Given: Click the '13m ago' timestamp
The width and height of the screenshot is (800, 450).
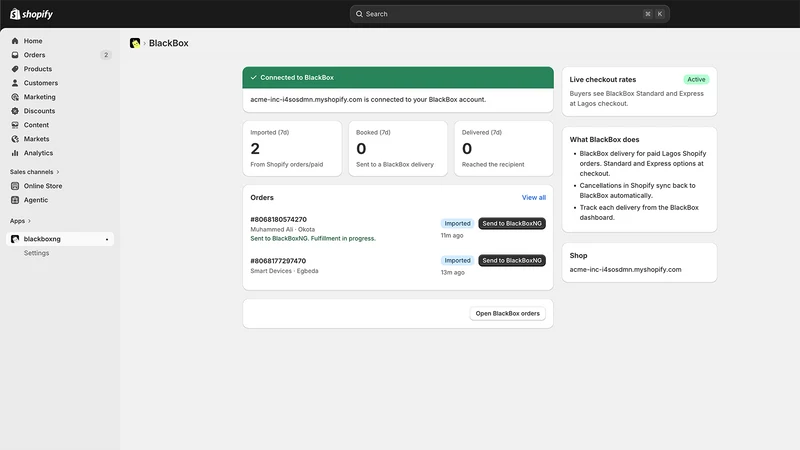Looking at the screenshot, I should coord(453,272).
